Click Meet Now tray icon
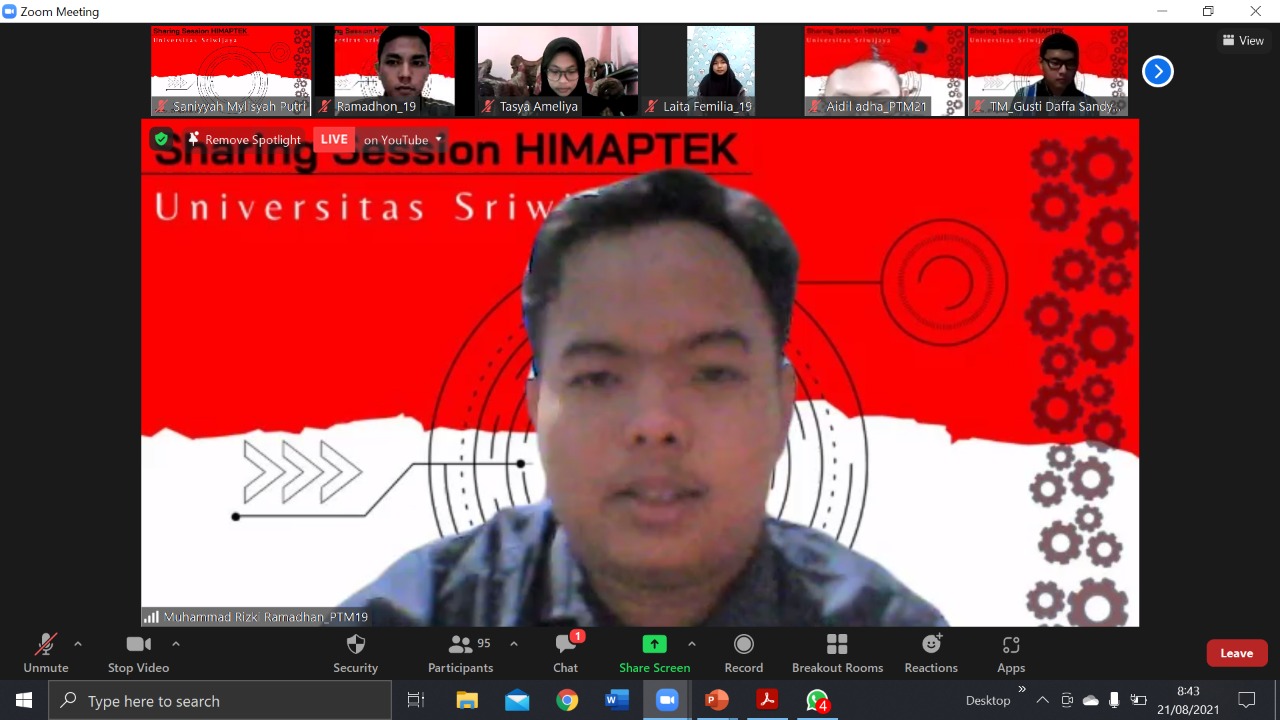1280x720 pixels. point(1067,701)
